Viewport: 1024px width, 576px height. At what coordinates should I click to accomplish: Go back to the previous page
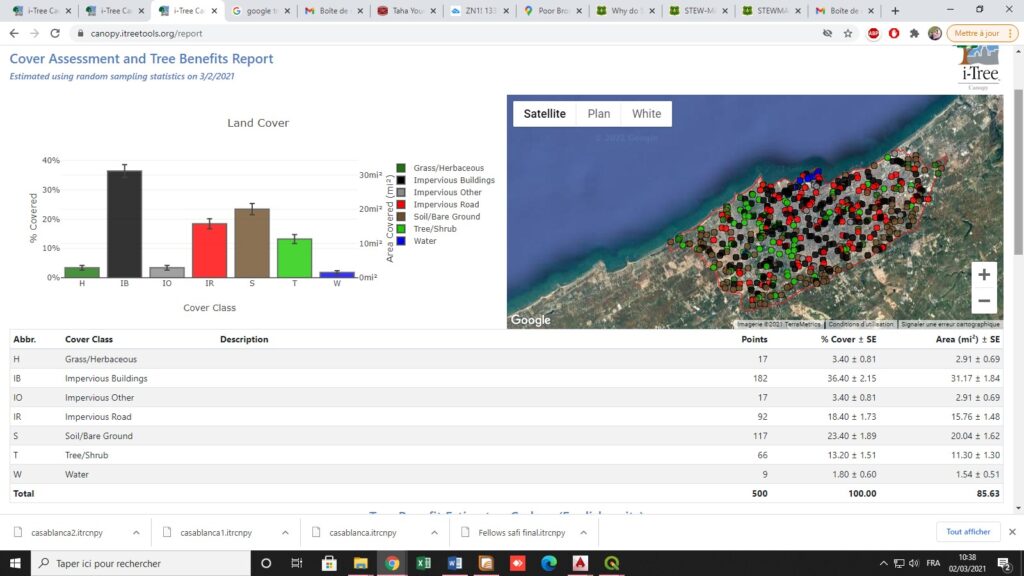[x=14, y=33]
